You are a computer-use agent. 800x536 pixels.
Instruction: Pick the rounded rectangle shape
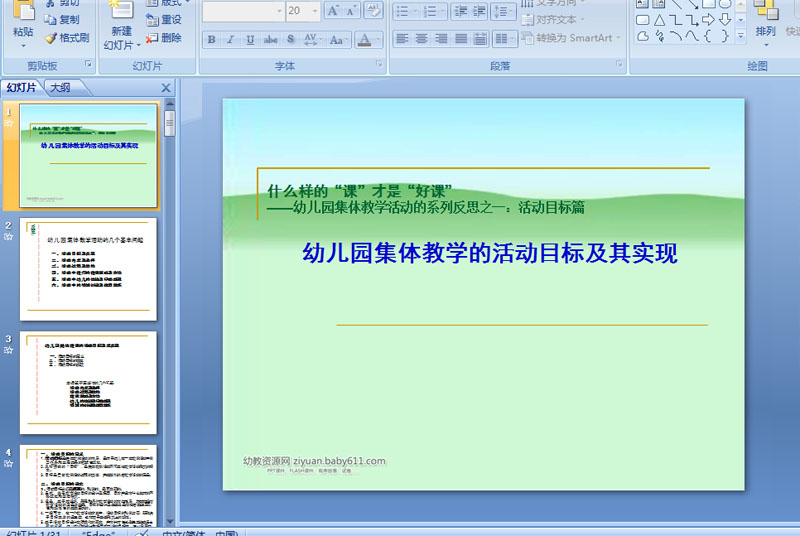click(x=643, y=20)
